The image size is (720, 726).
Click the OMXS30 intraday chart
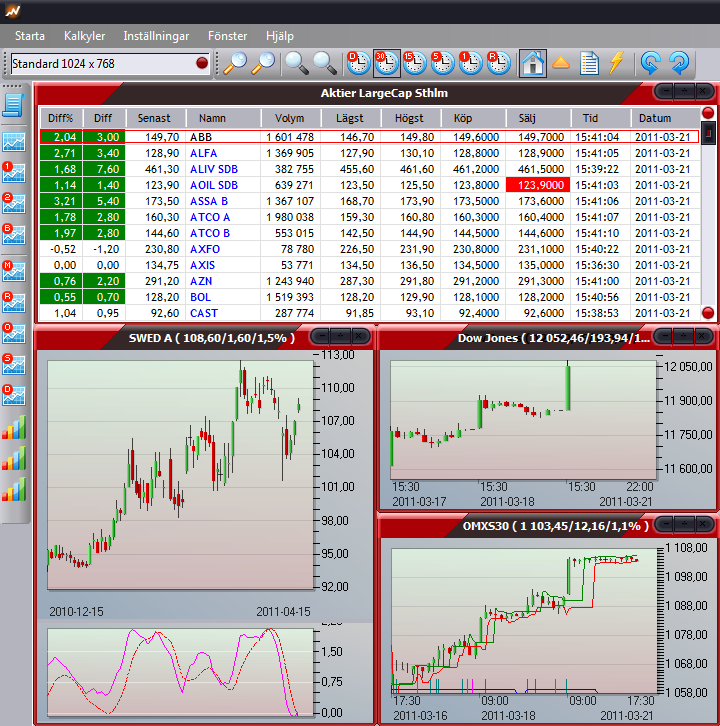524,621
